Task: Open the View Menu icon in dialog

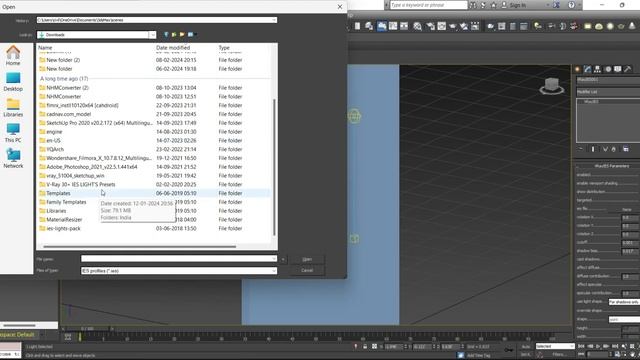Action: coord(191,35)
